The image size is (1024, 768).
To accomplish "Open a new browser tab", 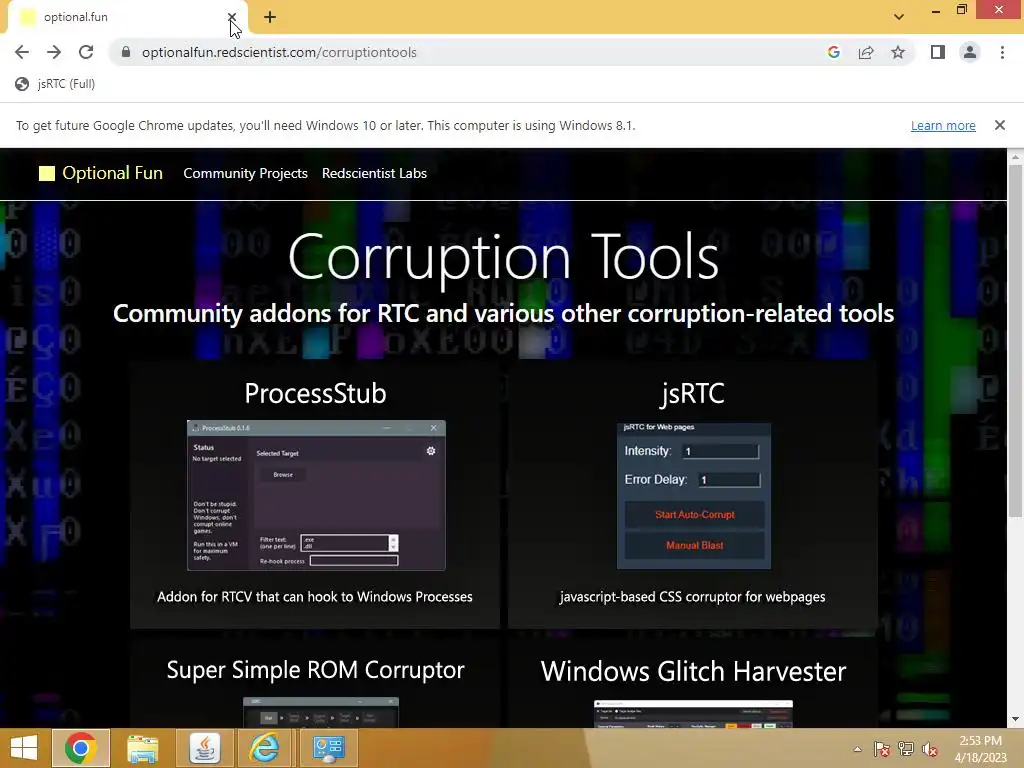I will tap(270, 17).
